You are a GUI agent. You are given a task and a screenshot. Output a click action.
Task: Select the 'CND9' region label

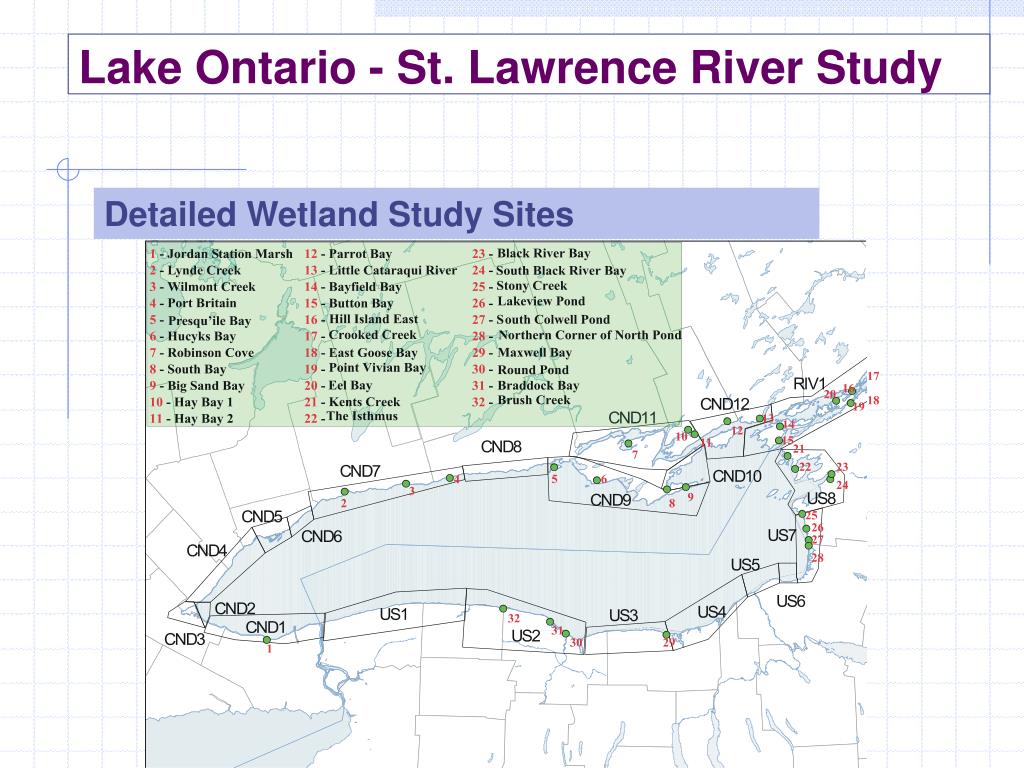point(611,500)
